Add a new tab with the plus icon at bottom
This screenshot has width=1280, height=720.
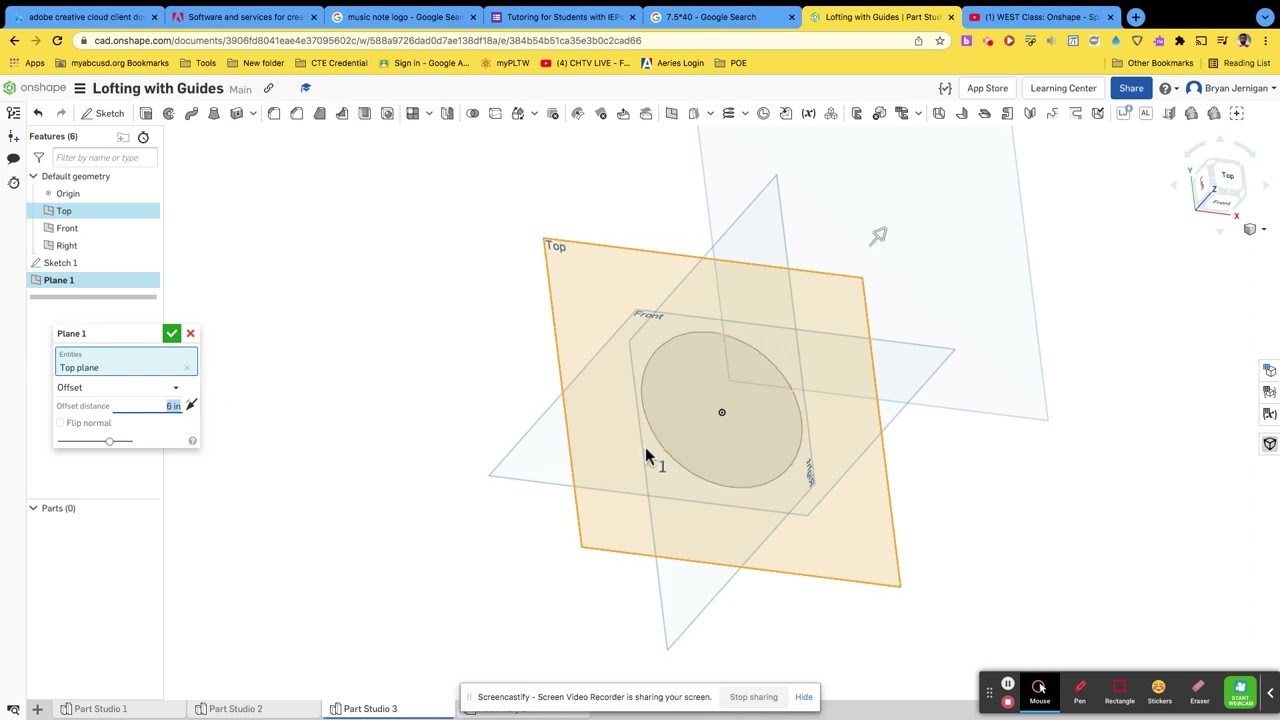[x=37, y=709]
